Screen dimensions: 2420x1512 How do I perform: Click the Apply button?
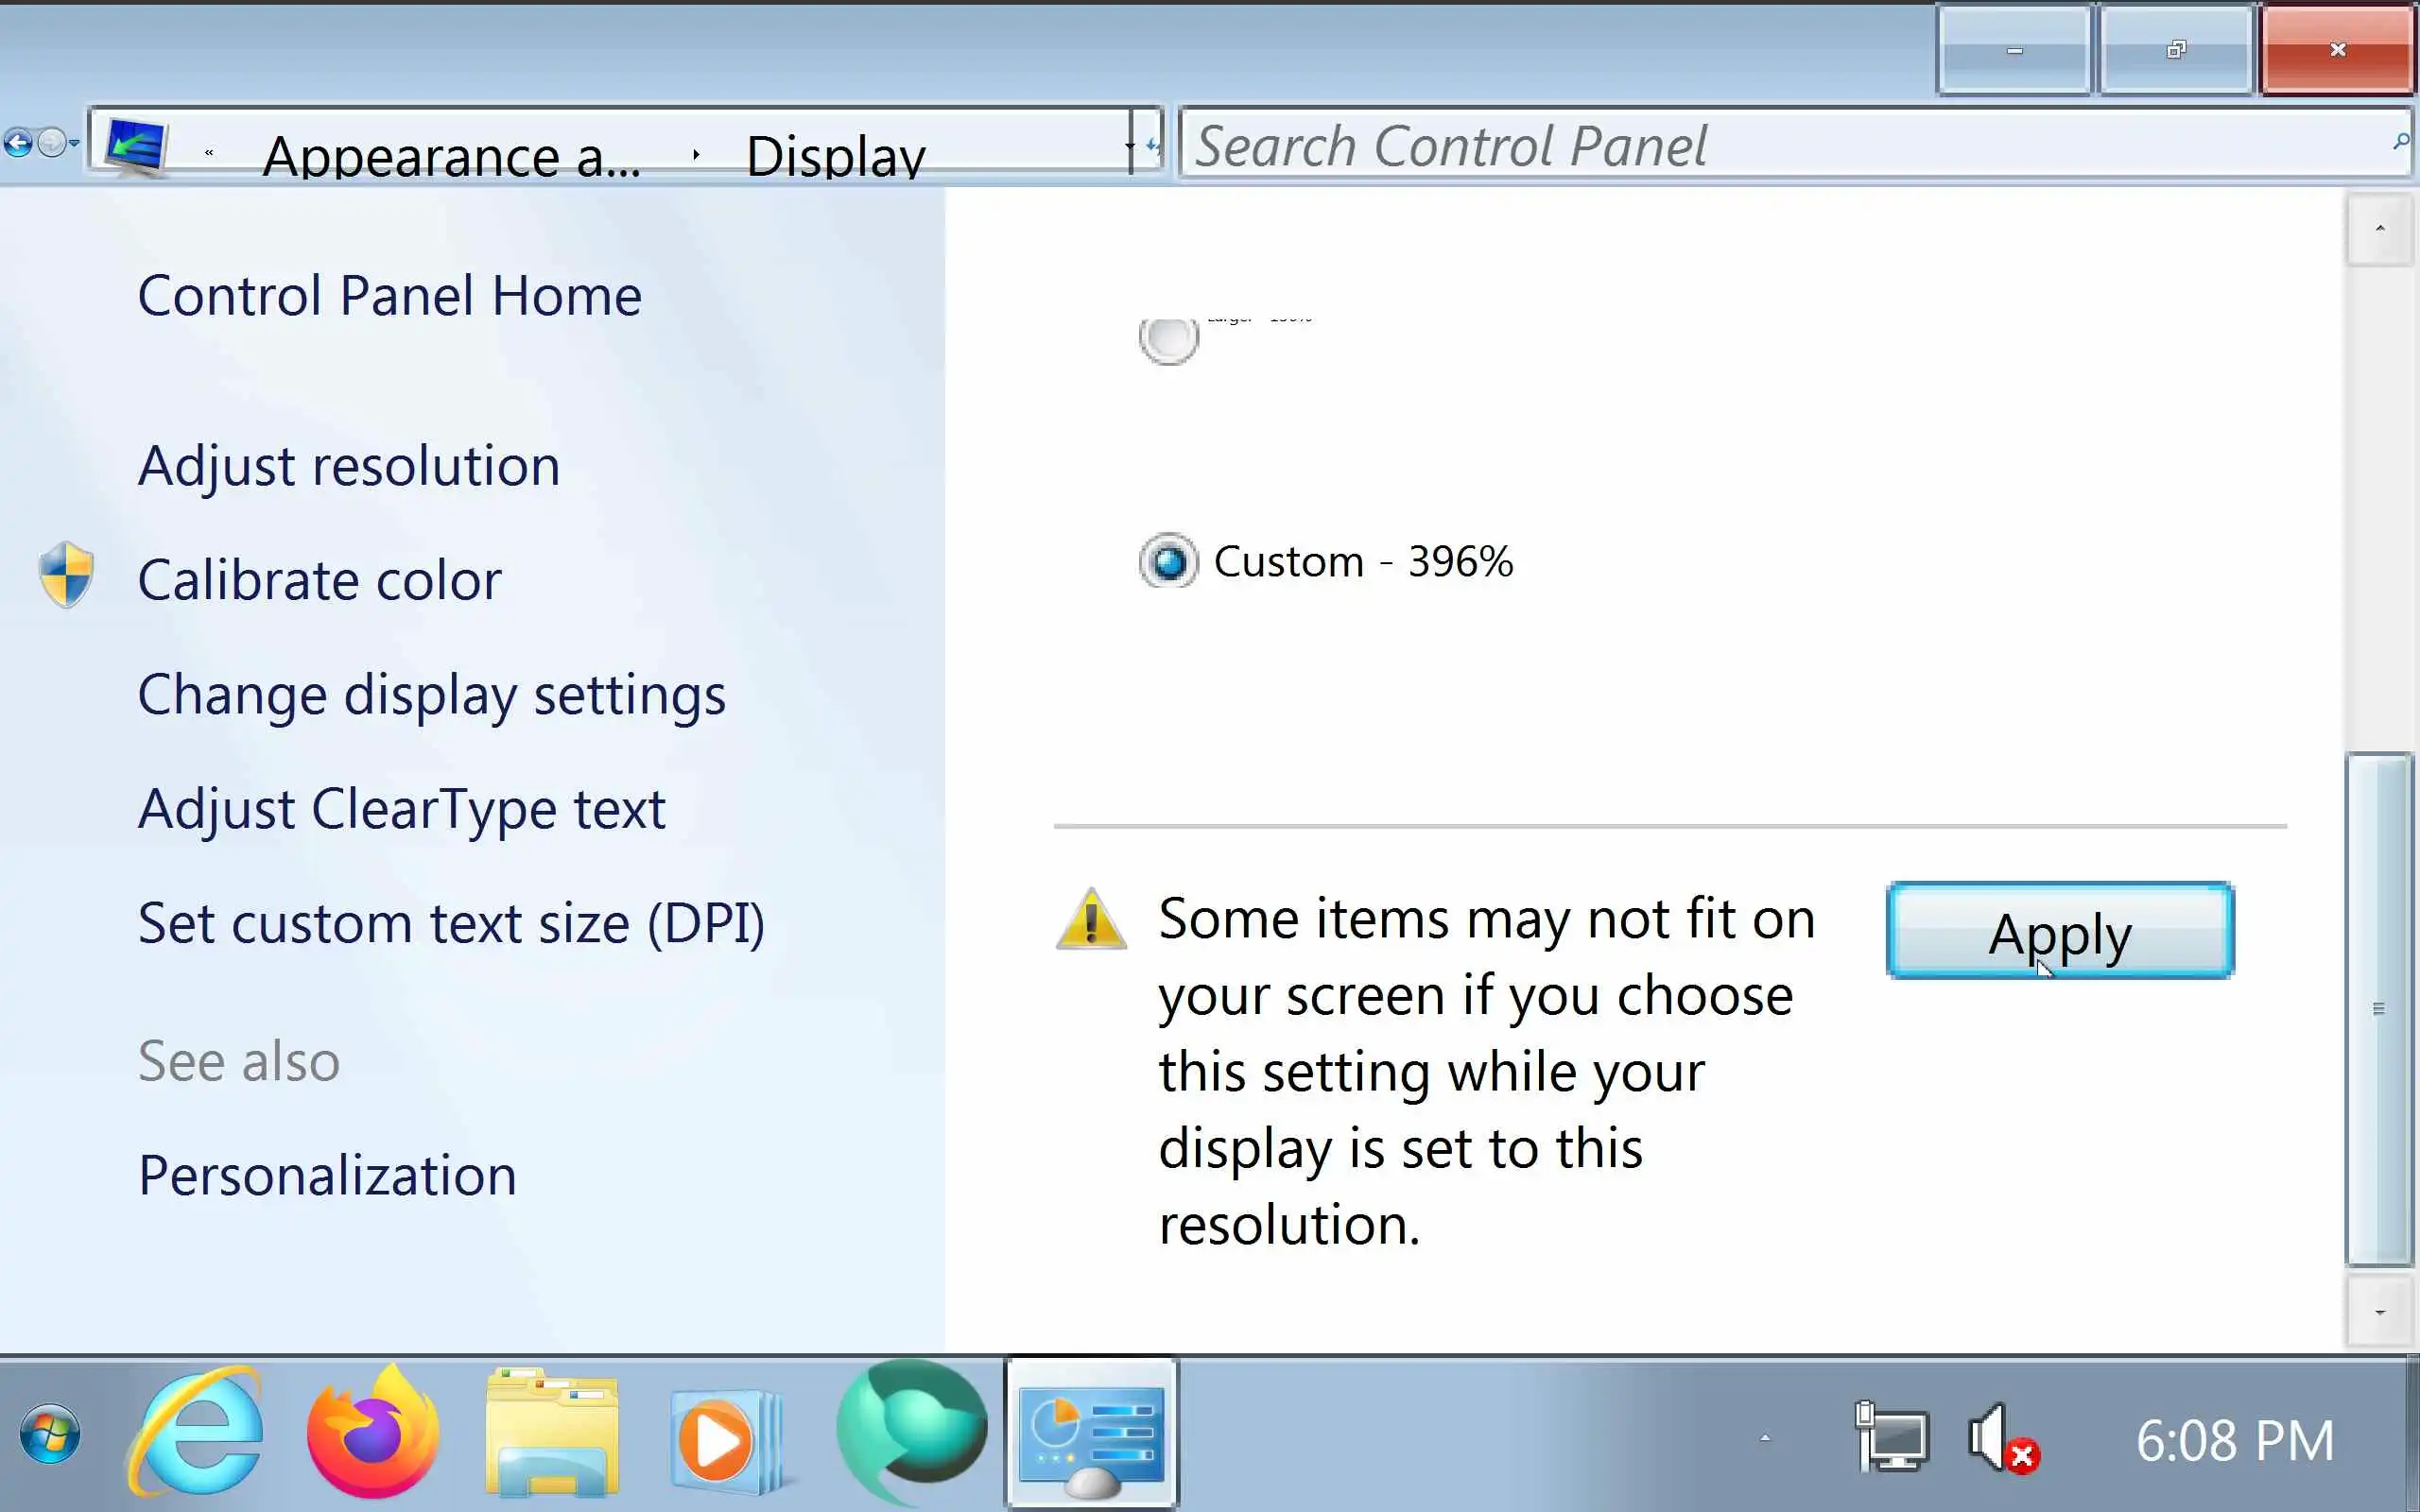click(2059, 931)
